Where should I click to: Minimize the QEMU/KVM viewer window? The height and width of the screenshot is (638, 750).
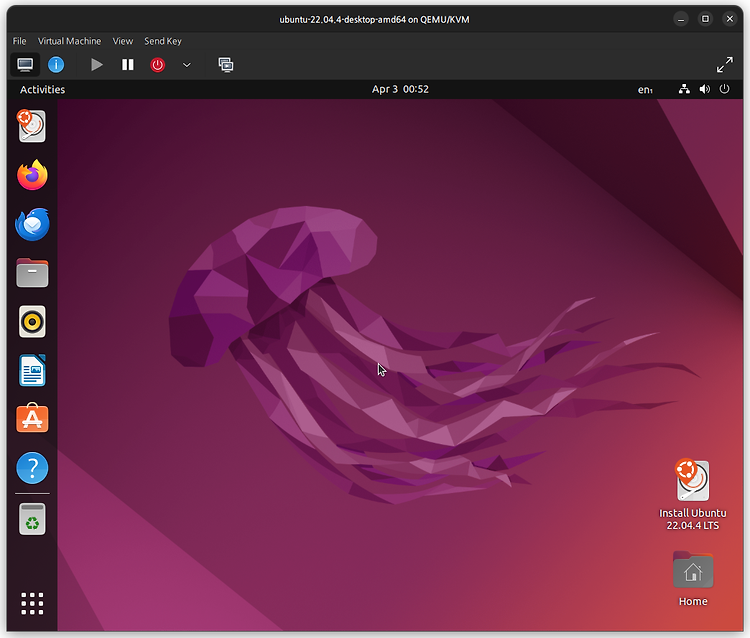click(x=681, y=19)
